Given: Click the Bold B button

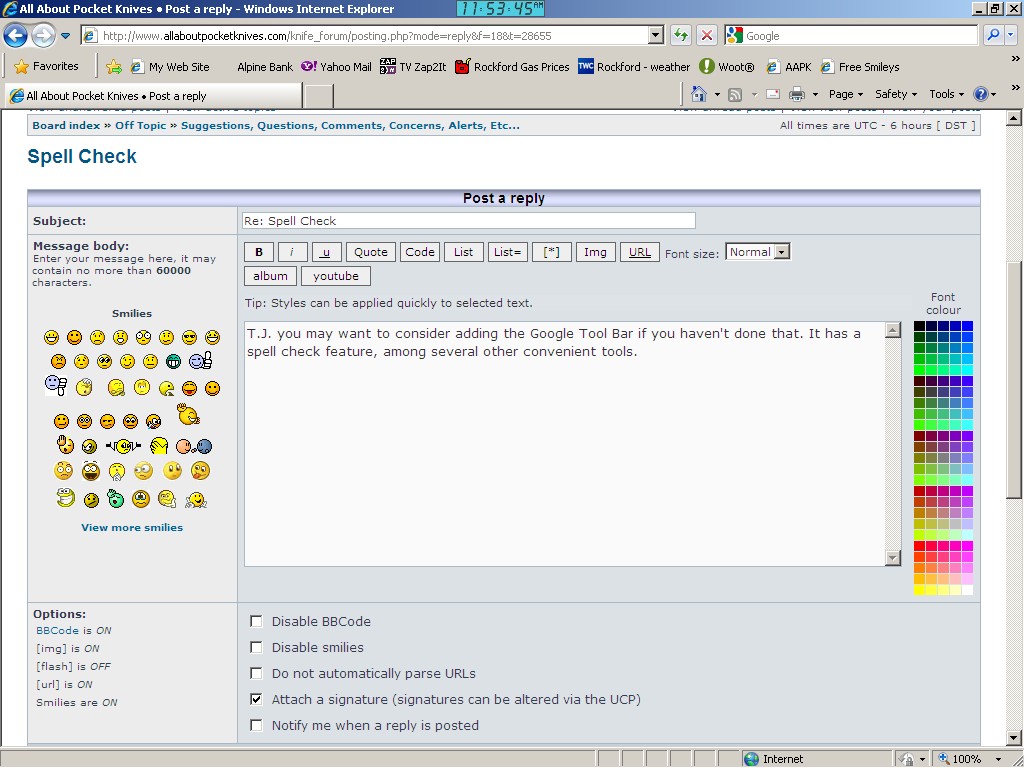Looking at the screenshot, I should point(259,252).
